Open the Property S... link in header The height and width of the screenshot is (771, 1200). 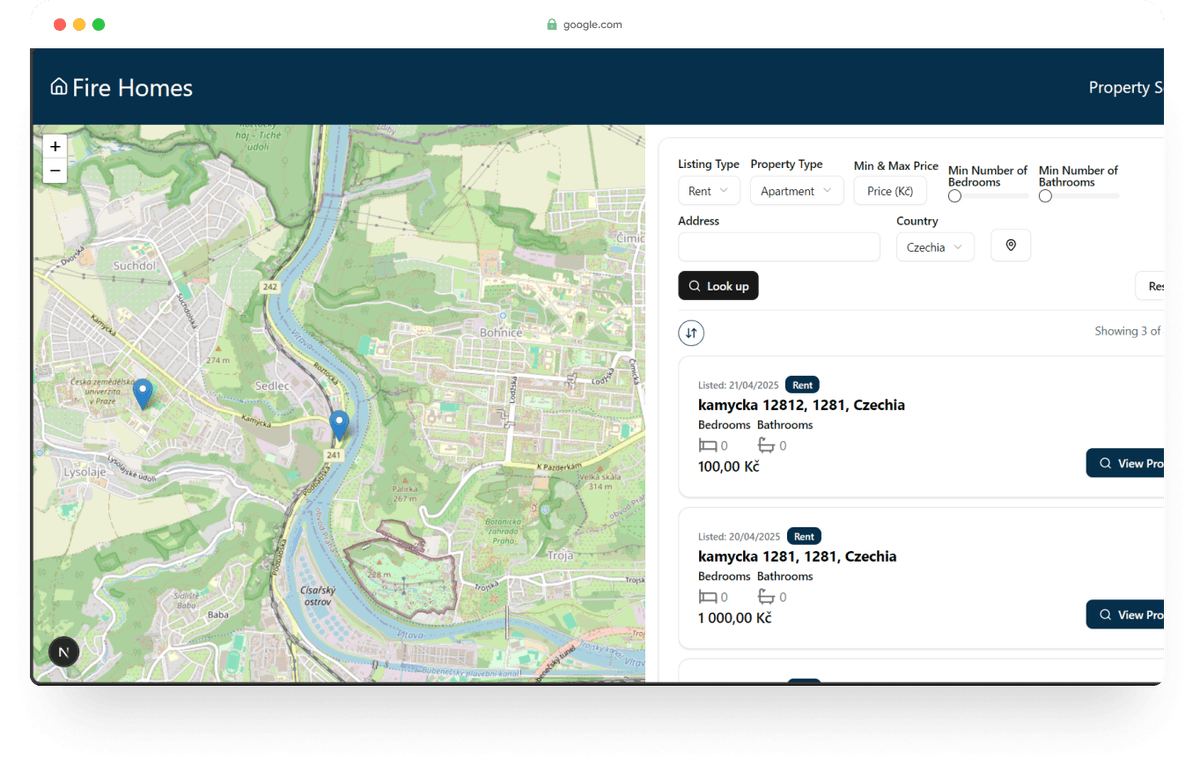pyautogui.click(x=1124, y=88)
